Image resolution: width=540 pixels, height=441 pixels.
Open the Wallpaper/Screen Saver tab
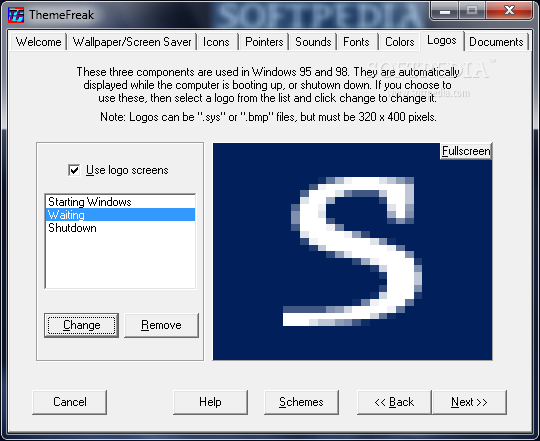tap(132, 42)
